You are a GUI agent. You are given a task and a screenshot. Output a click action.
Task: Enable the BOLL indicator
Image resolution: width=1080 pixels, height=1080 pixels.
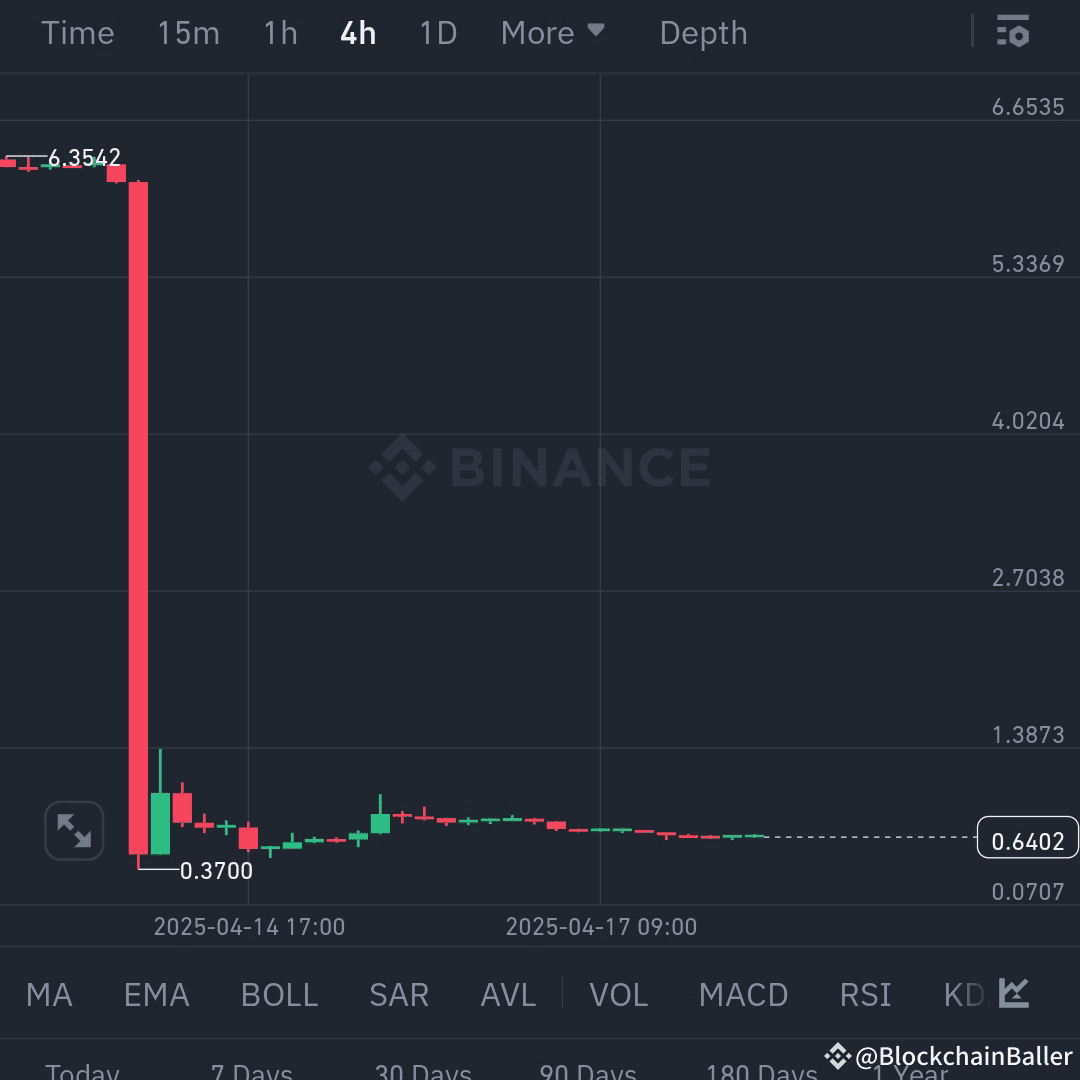click(278, 993)
